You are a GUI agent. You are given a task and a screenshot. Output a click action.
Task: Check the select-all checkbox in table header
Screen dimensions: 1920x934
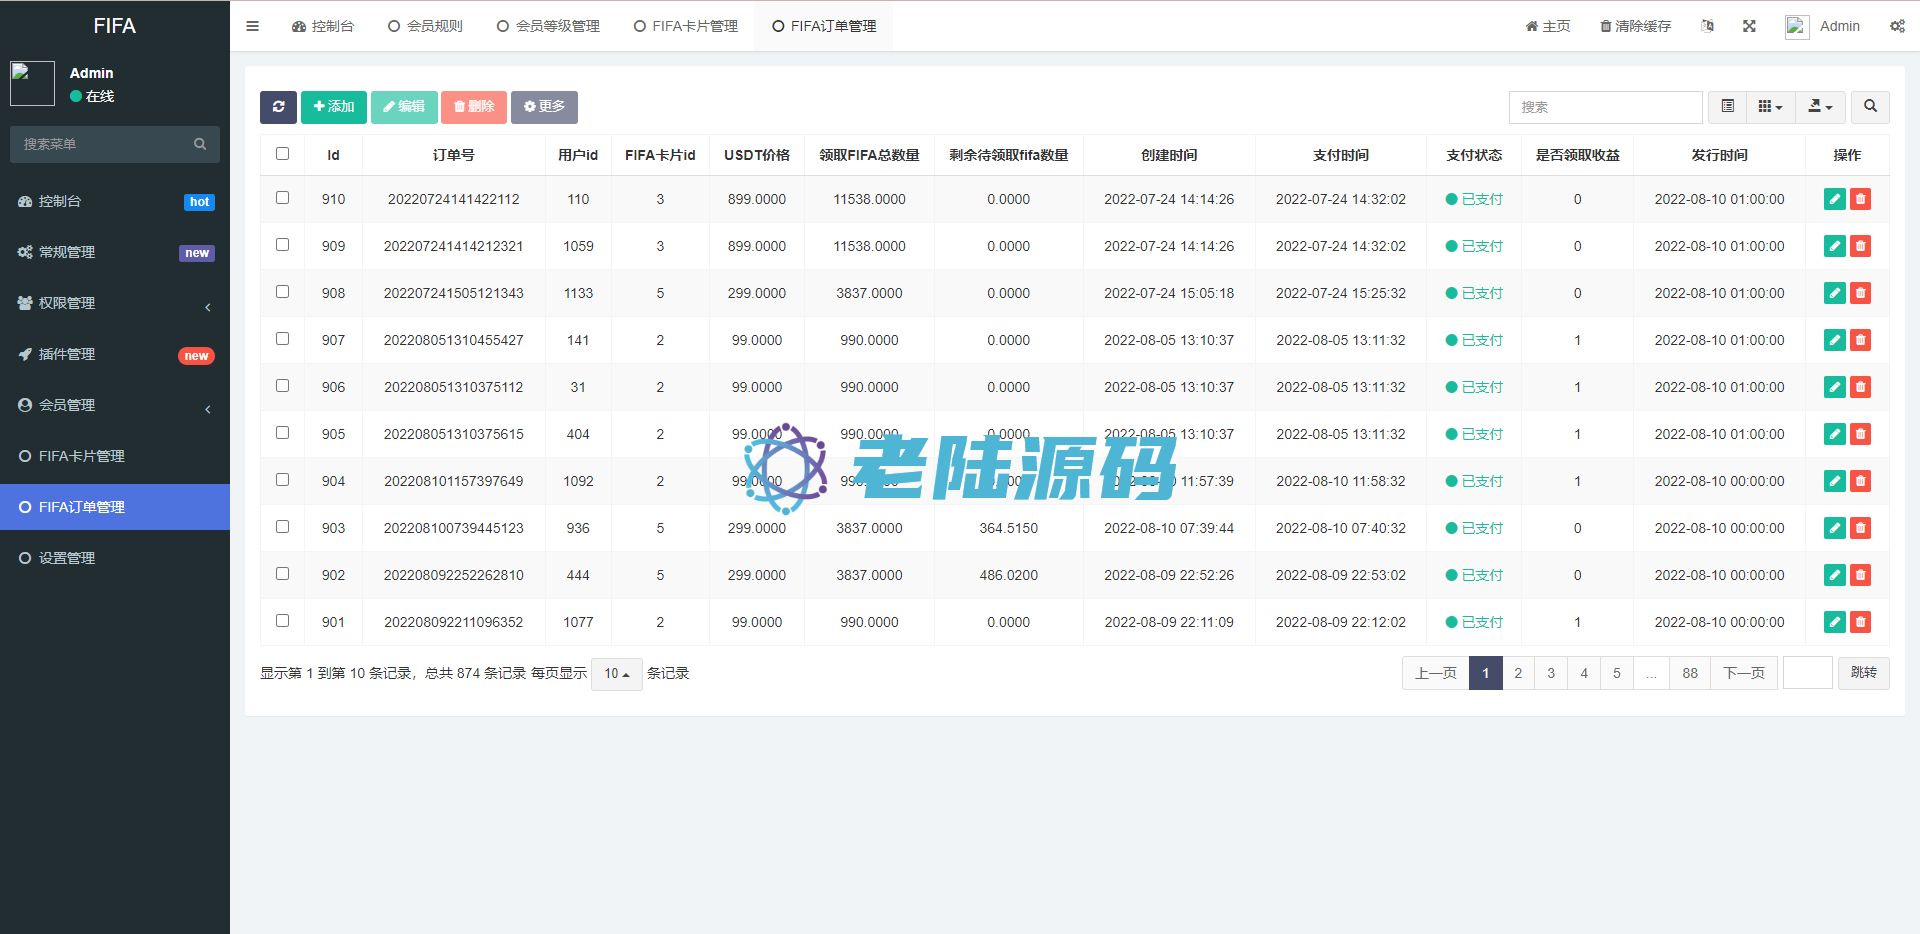tap(282, 154)
